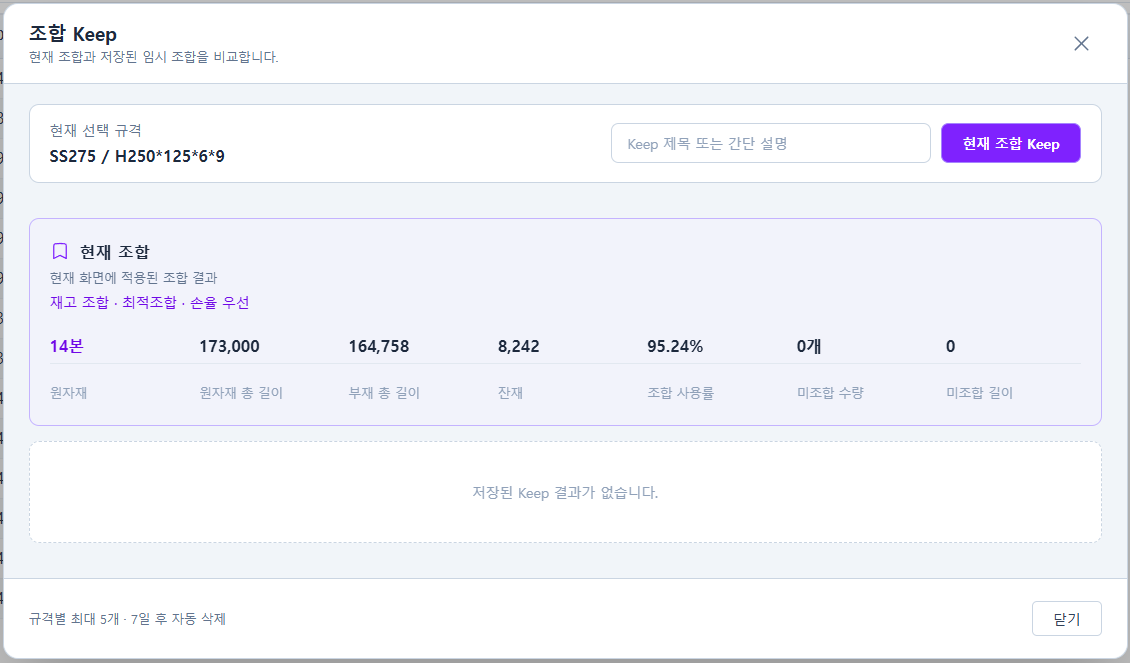This screenshot has width=1130, height=663.
Task: Click the 미조합 길이 label
Action: pyautogui.click(x=979, y=393)
